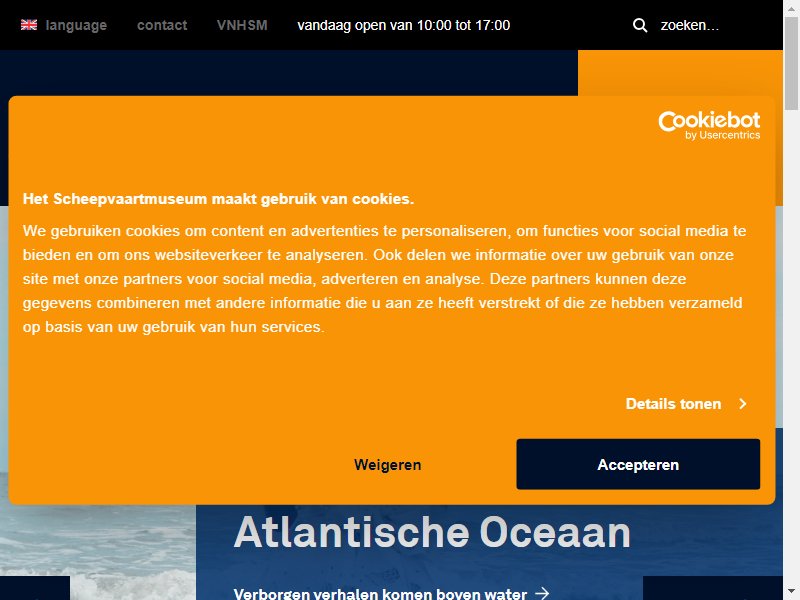Viewport: 800px width, 600px height.
Task: Open the Cookiebot by Usercentrics logo link
Action: tap(709, 125)
